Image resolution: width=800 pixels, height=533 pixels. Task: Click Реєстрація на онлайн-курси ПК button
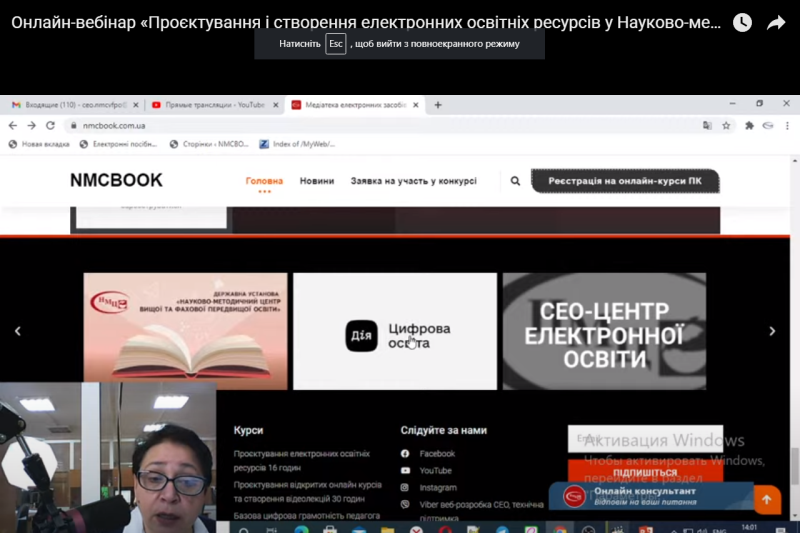tap(625, 181)
